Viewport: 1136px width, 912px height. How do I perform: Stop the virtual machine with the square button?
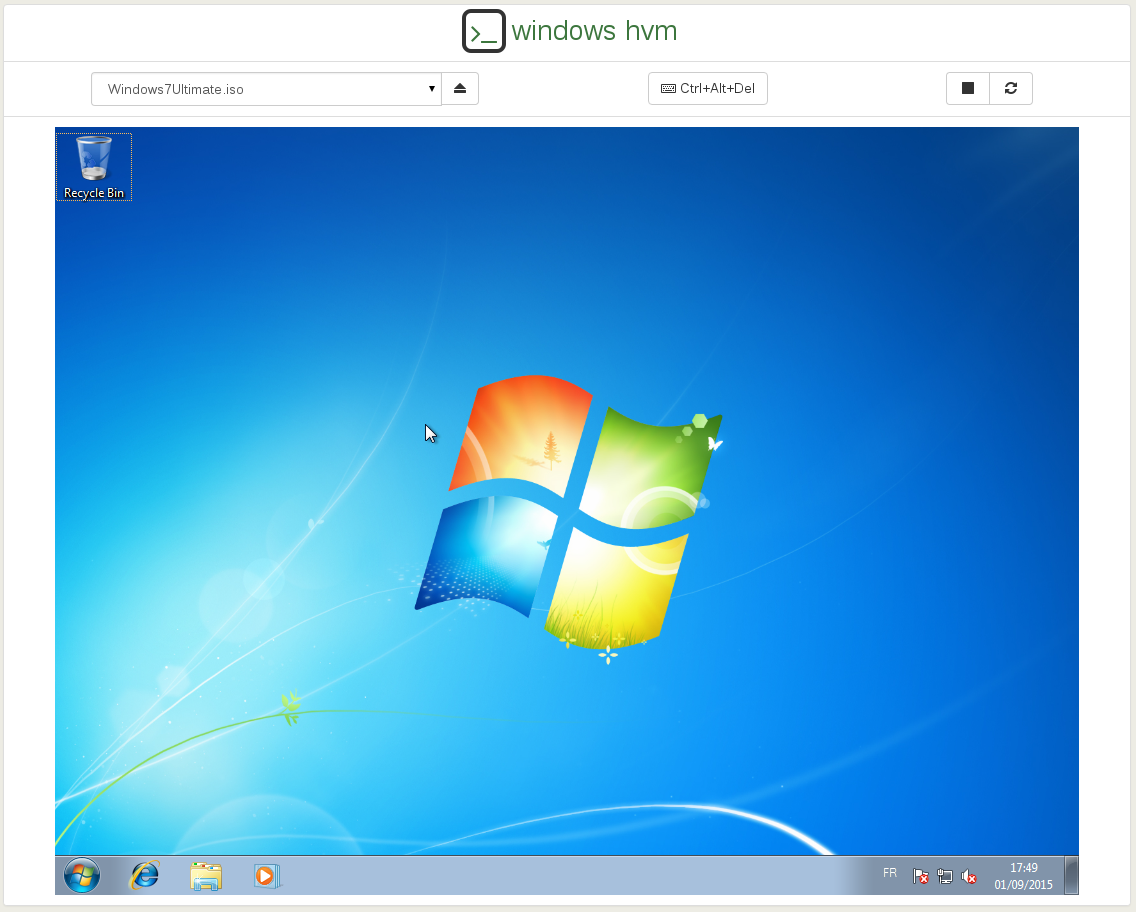[x=968, y=88]
